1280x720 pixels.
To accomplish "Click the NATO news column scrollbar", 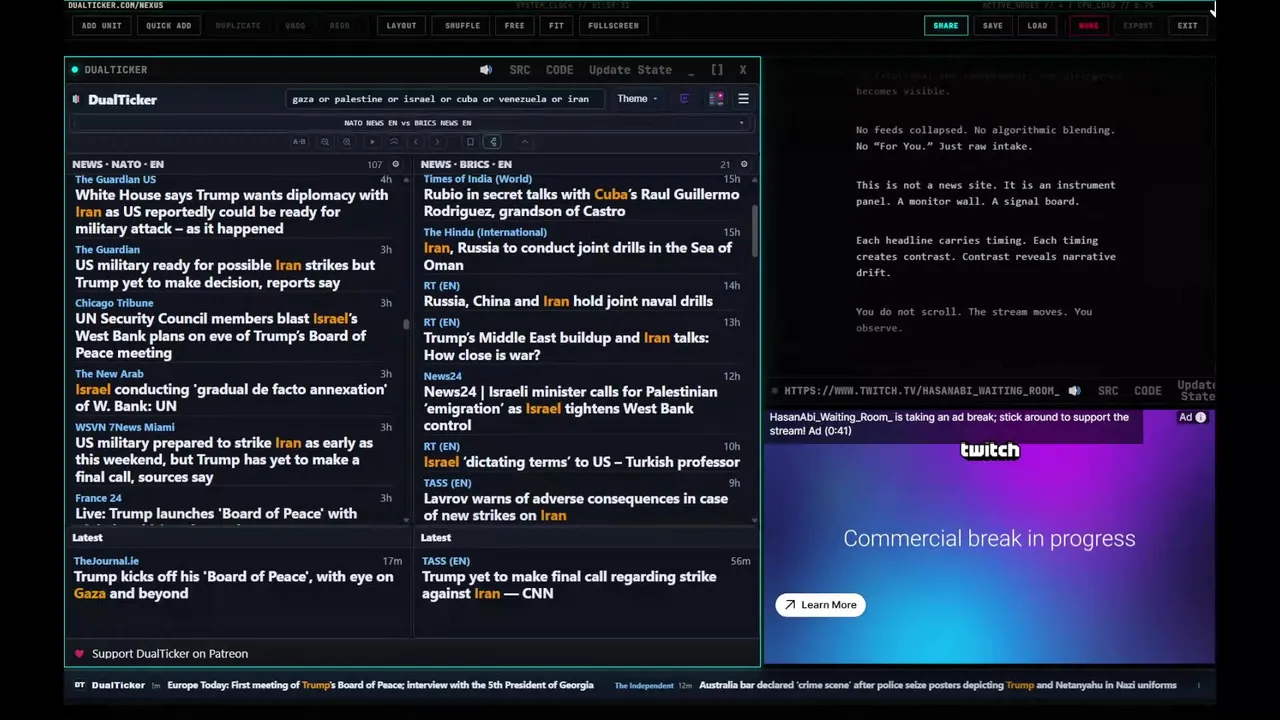I will (406, 324).
